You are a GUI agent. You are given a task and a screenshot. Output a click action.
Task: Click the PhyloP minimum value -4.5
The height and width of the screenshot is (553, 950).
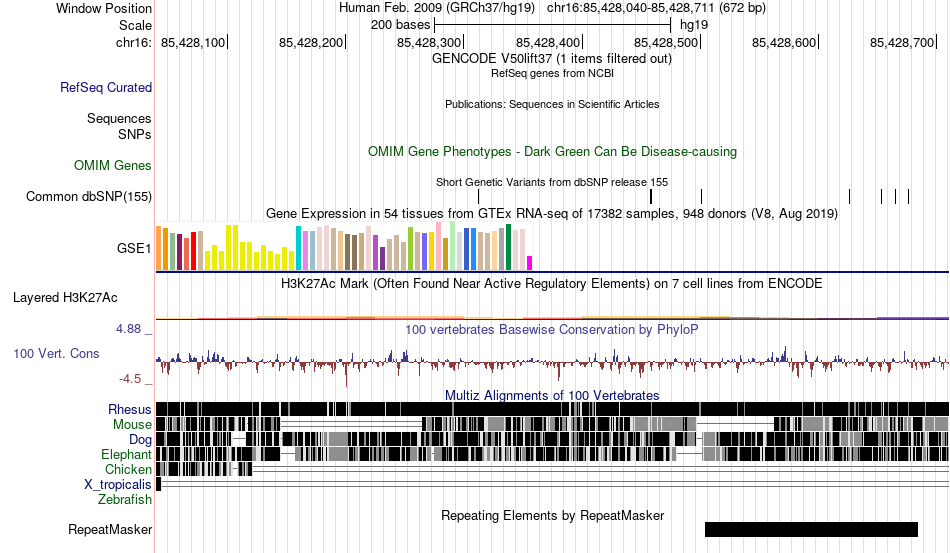click(x=130, y=379)
